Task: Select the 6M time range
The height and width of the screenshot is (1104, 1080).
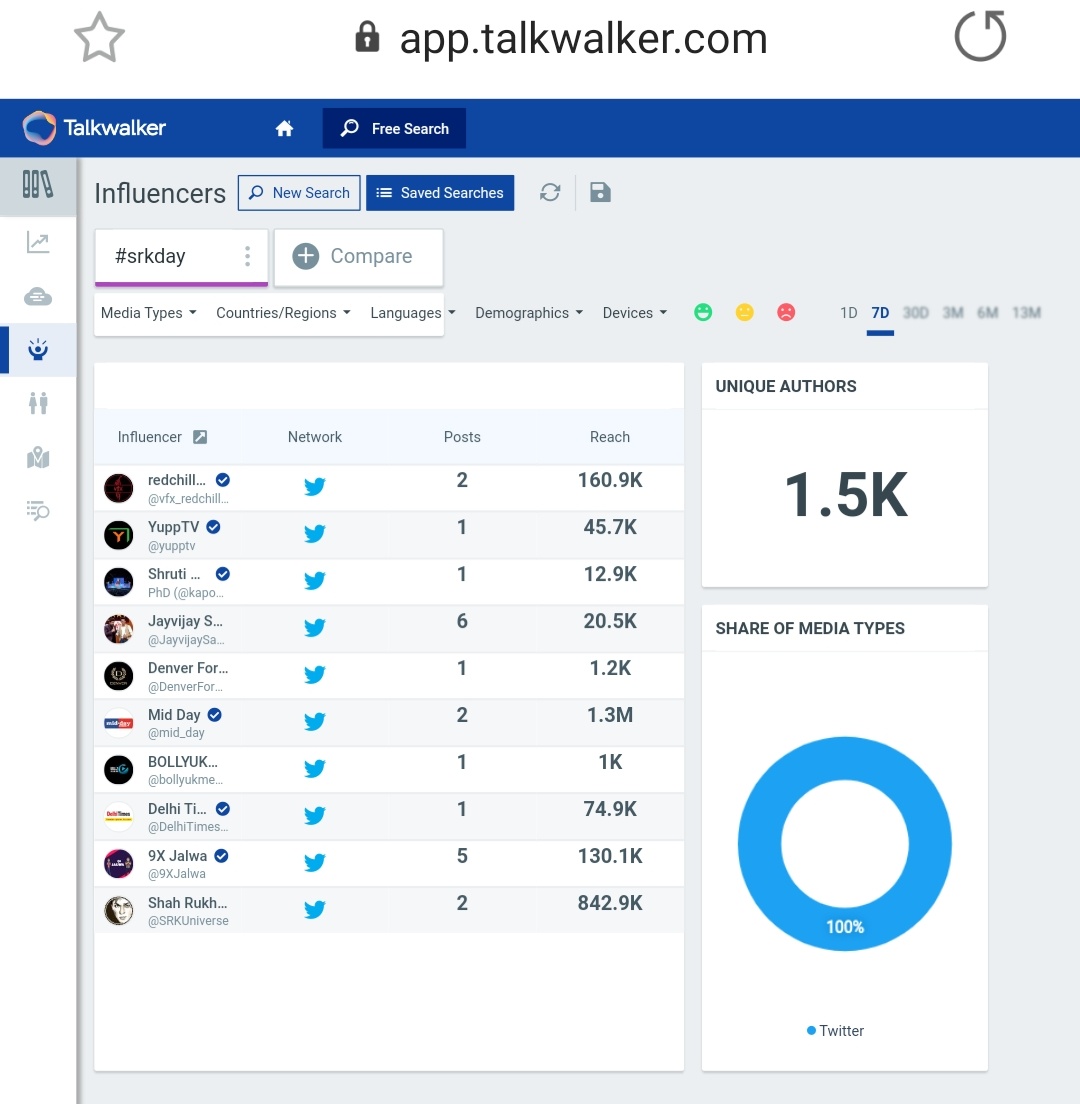Action: pos(987,313)
